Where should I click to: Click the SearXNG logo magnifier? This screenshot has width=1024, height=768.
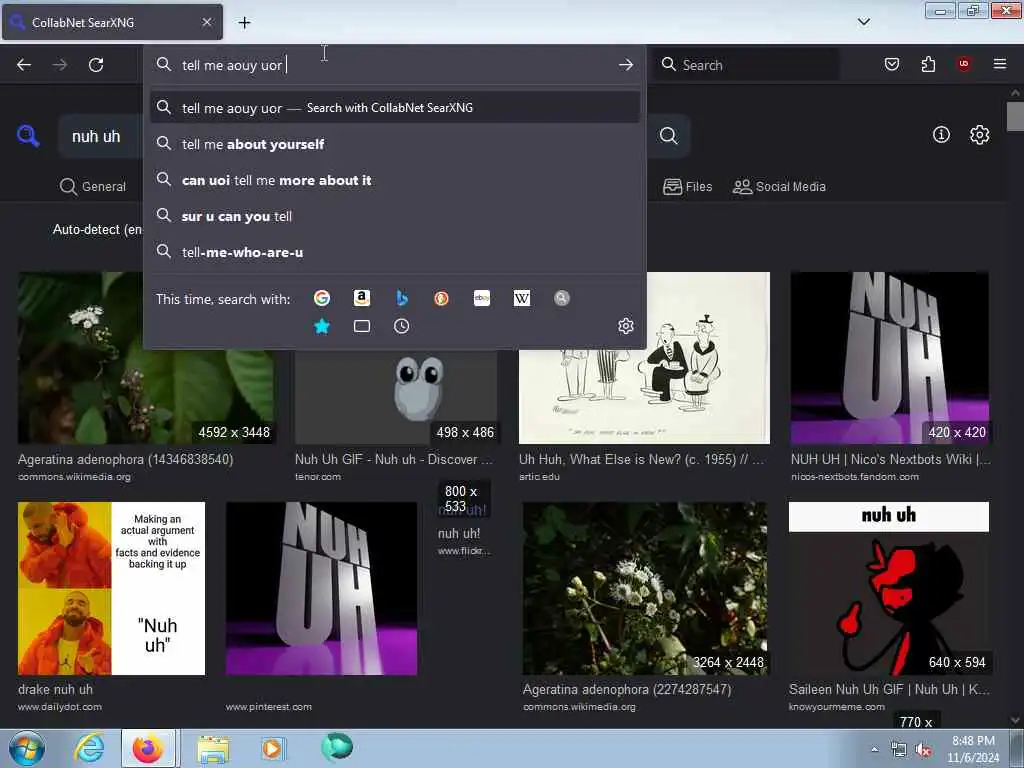[28, 136]
